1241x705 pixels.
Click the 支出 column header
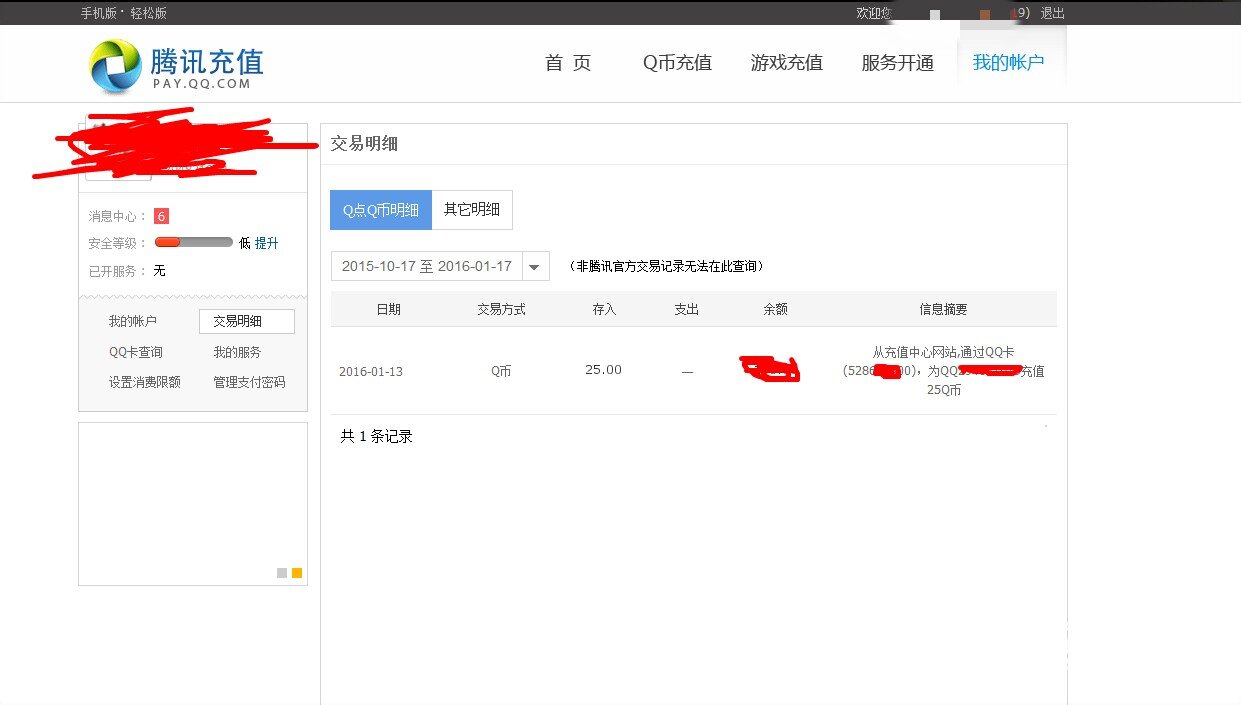pyautogui.click(x=686, y=309)
